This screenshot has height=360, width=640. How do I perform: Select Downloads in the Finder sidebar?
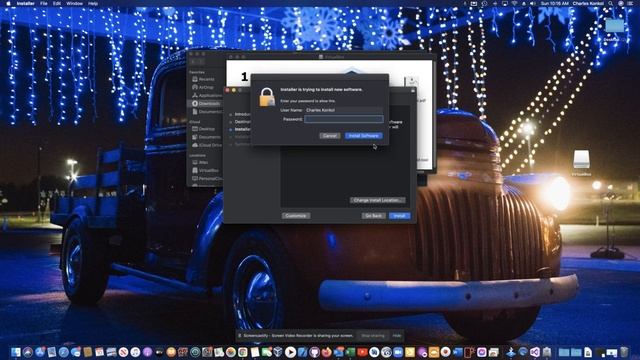click(206, 104)
